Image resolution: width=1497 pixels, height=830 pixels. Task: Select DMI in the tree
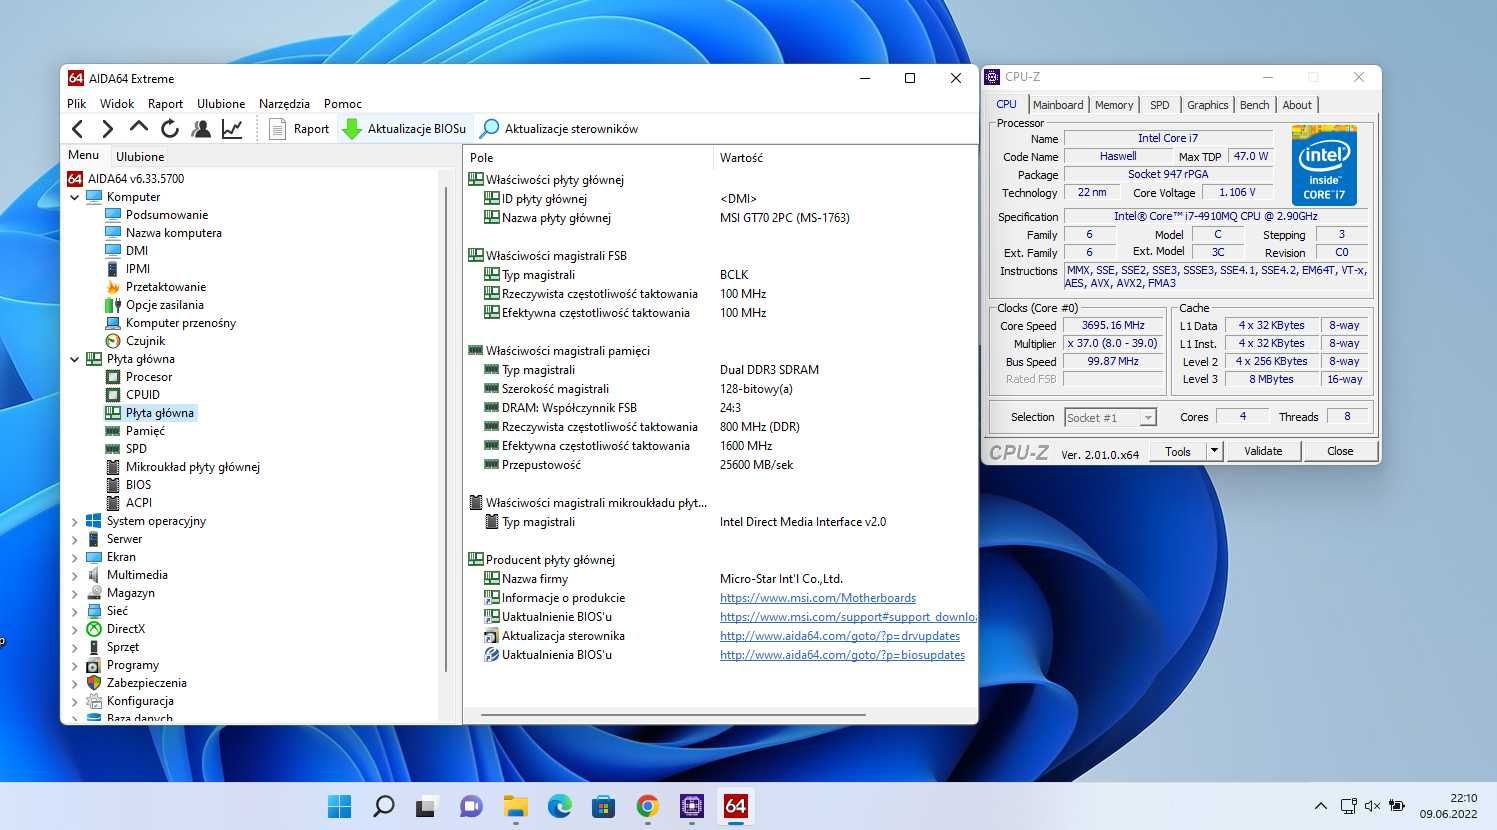137,250
